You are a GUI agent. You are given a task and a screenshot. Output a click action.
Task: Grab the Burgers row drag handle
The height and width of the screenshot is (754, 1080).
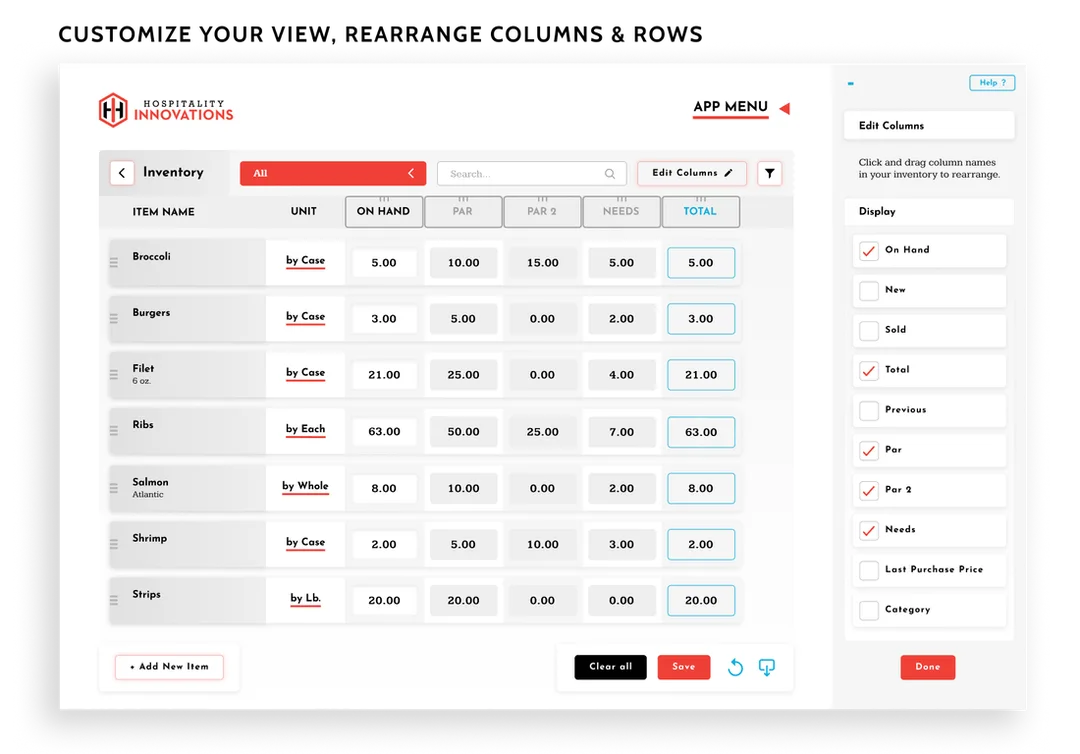click(114, 318)
